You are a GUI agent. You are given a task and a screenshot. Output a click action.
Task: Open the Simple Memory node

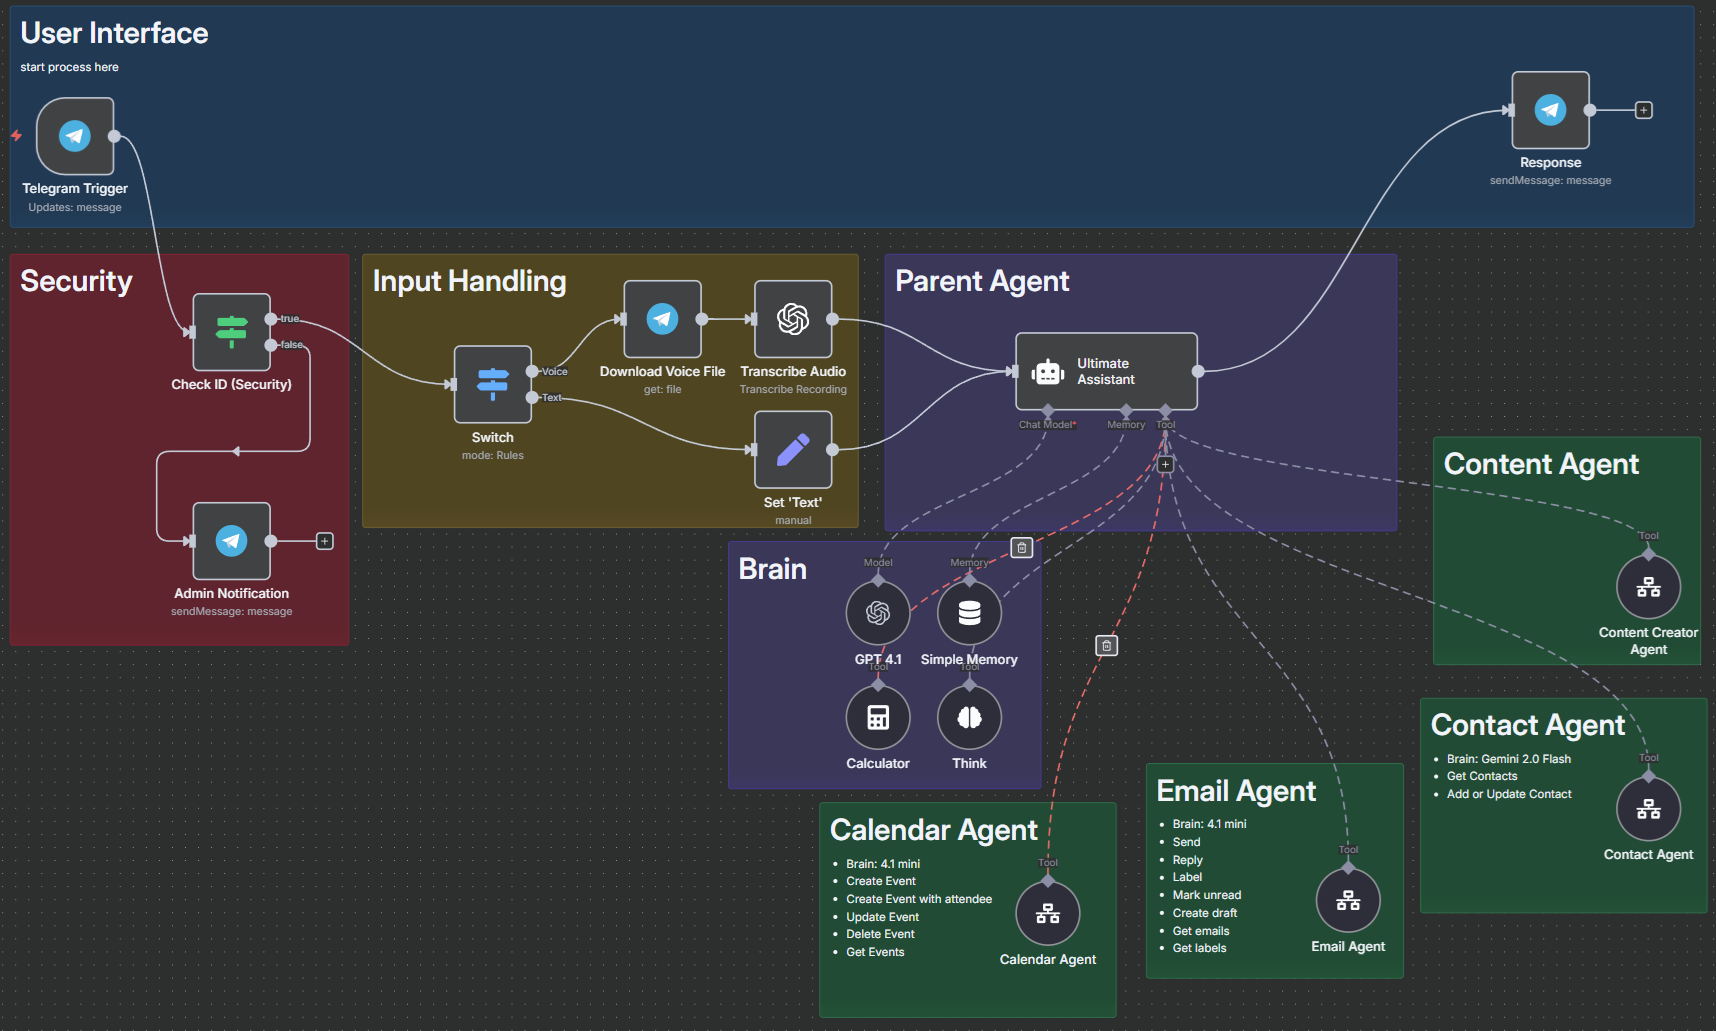coord(968,611)
